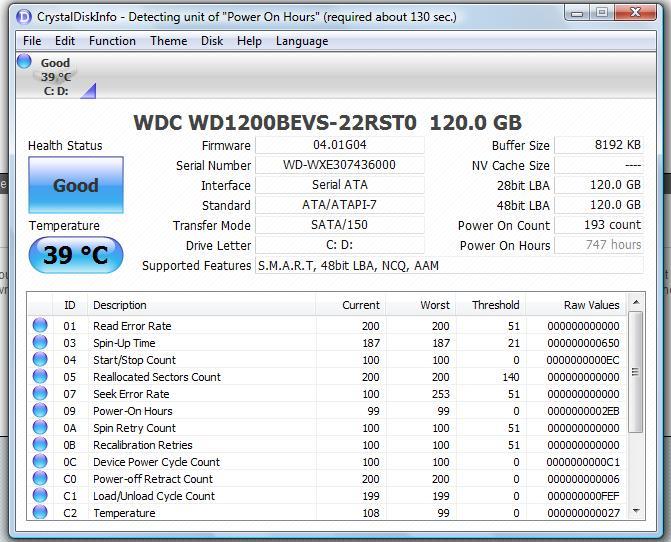Click the blue disk status orb beside Good 39 °C
The width and height of the screenshot is (671, 542).
click(24, 61)
